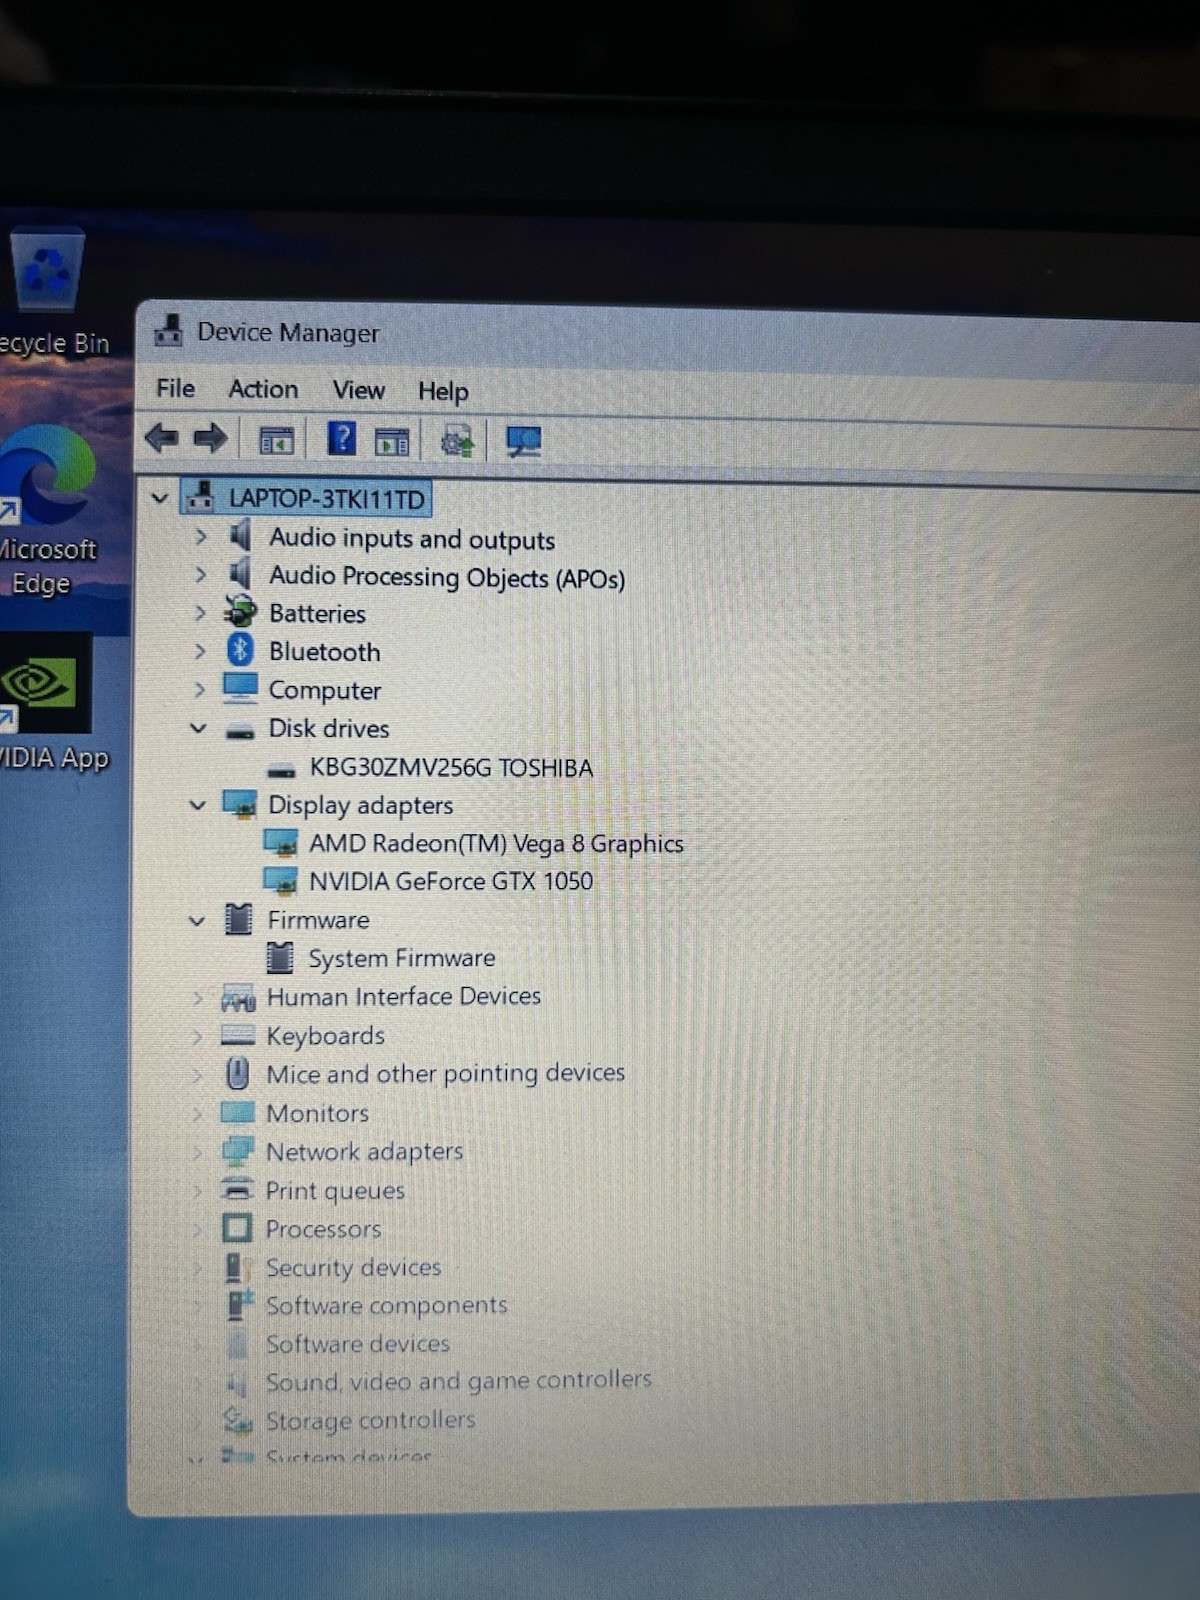Image resolution: width=1200 pixels, height=1600 pixels.
Task: Open the Help menu
Action: [x=443, y=391]
